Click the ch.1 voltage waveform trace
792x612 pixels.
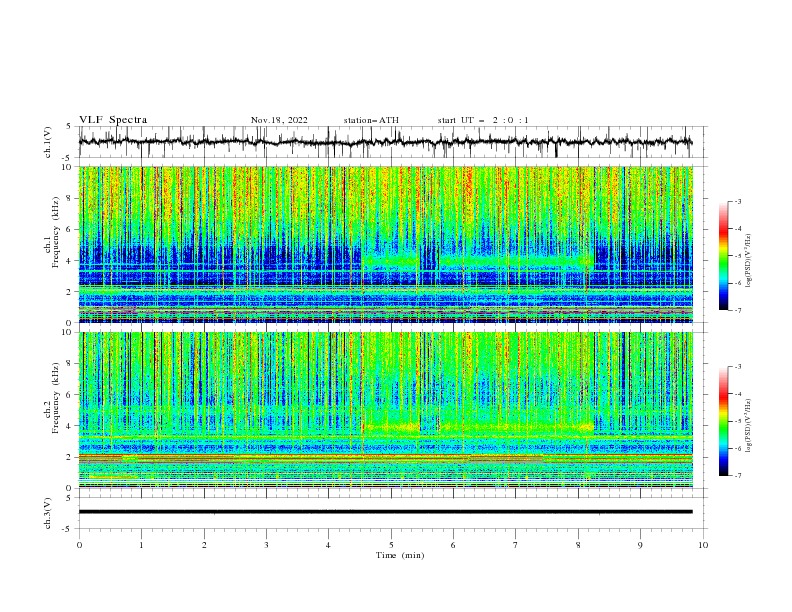pos(385,142)
